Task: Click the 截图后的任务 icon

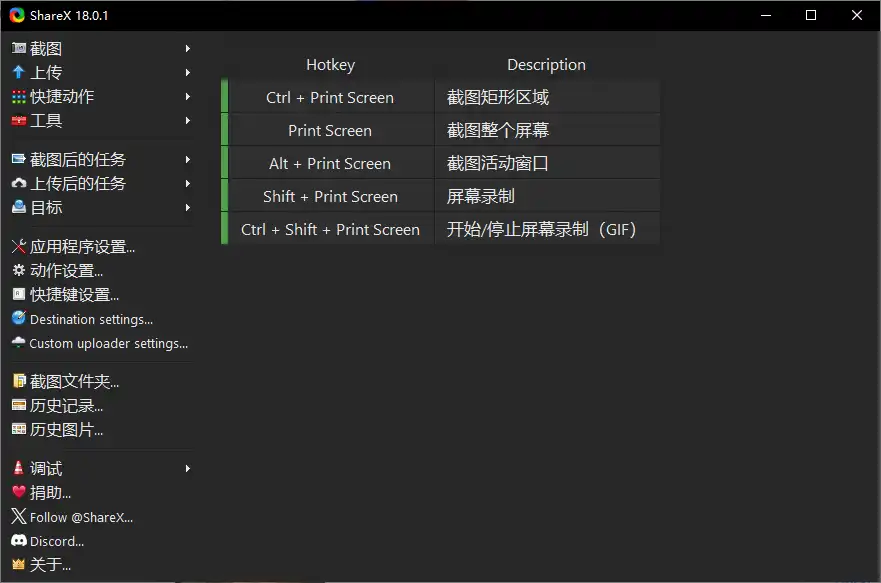Action: pyautogui.click(x=19, y=160)
